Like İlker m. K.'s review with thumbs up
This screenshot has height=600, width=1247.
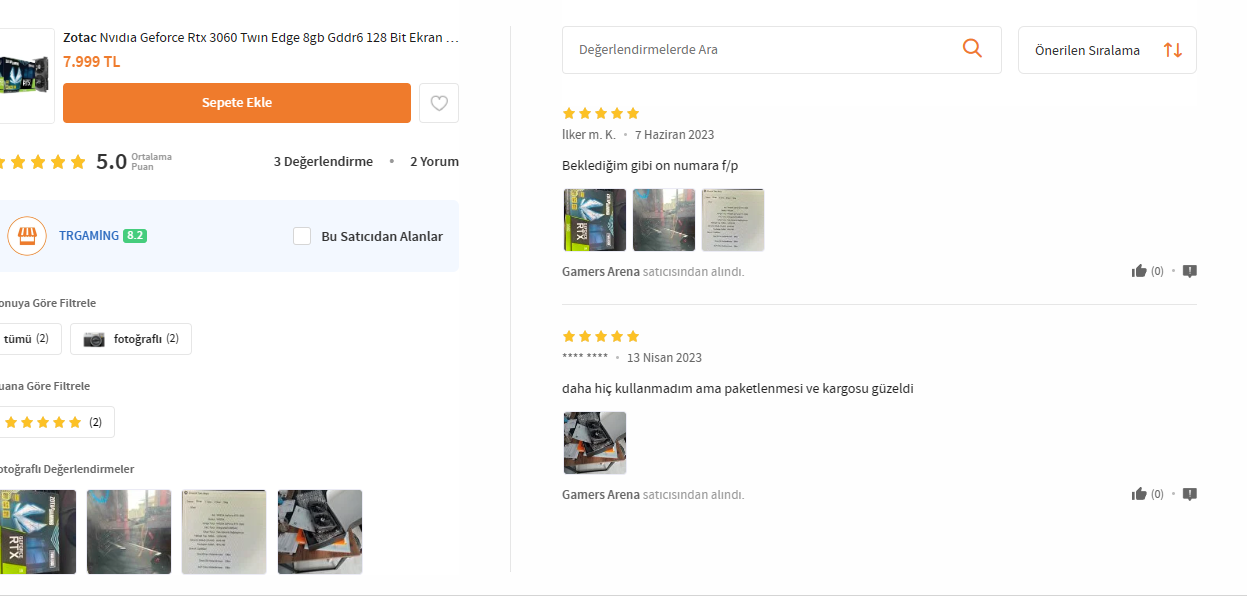click(x=1139, y=271)
